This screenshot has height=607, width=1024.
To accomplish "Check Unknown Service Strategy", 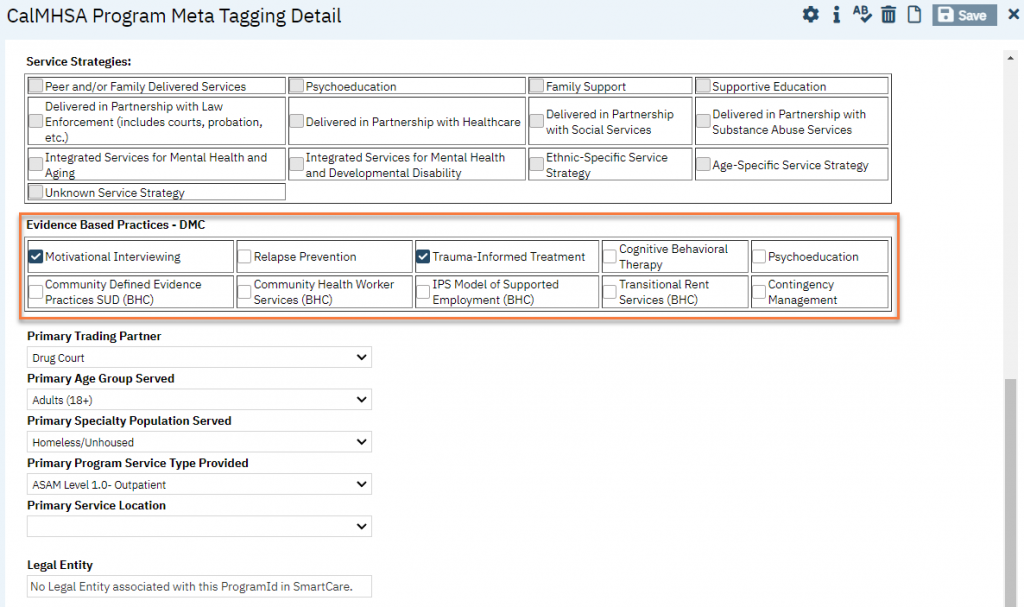I will (36, 191).
